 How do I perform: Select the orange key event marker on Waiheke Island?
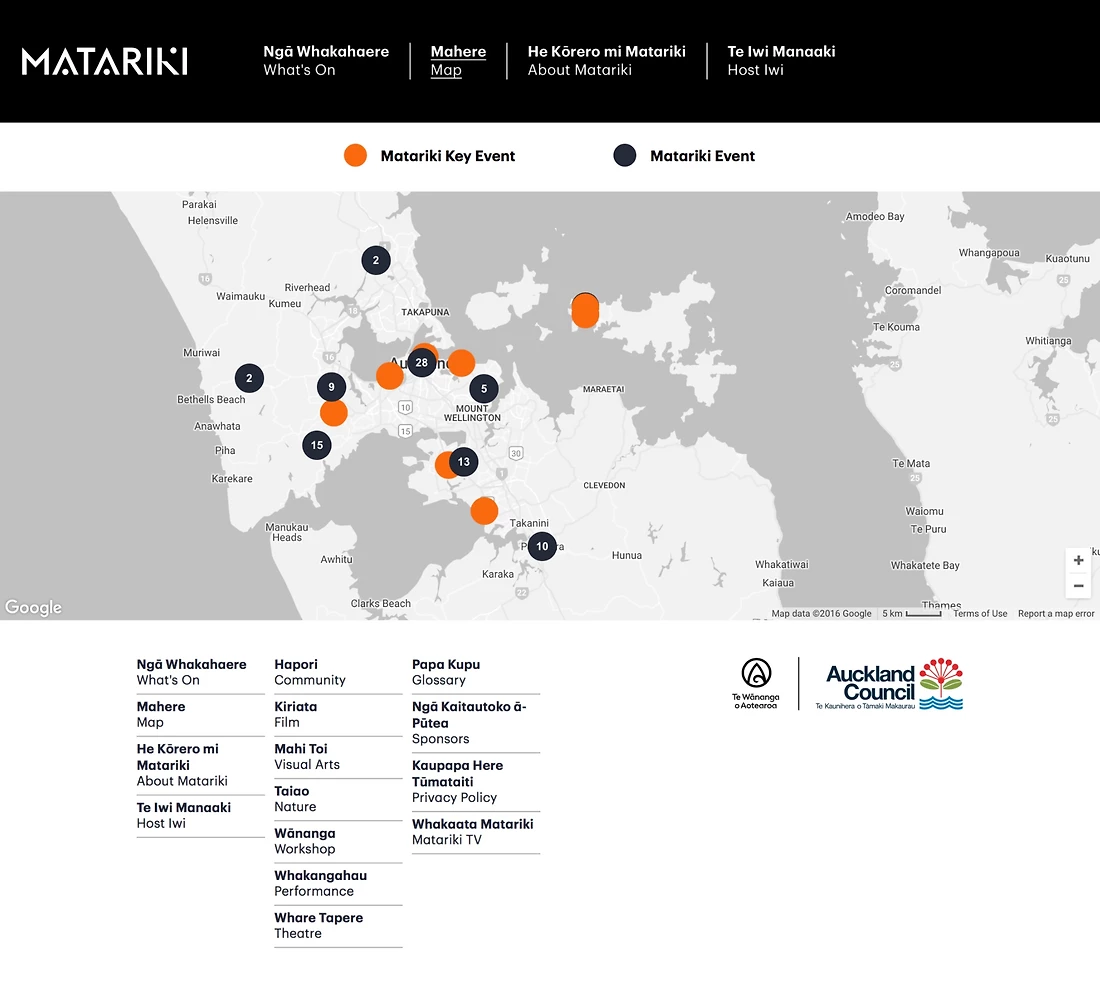click(585, 310)
